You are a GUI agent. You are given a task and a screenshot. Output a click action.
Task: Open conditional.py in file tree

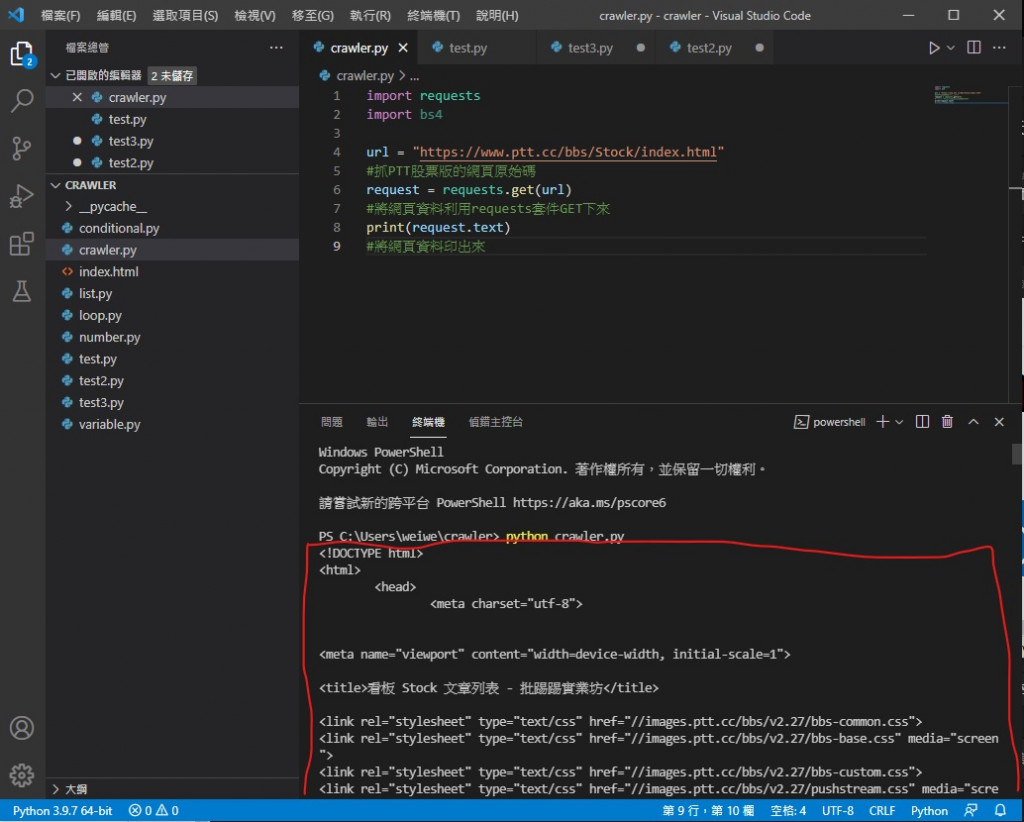point(172,229)
